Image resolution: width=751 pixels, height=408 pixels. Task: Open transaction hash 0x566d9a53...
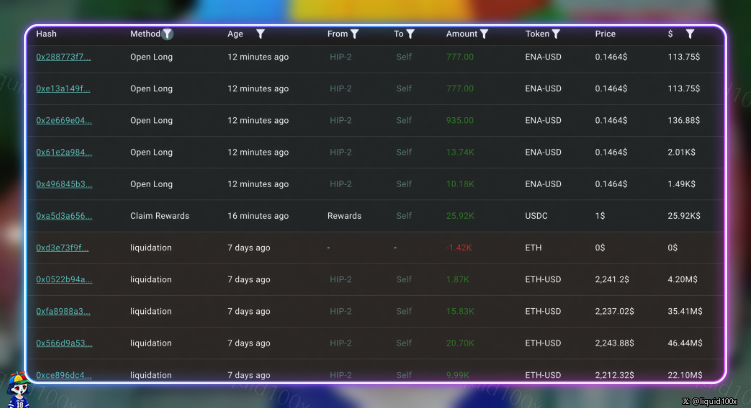[64, 343]
